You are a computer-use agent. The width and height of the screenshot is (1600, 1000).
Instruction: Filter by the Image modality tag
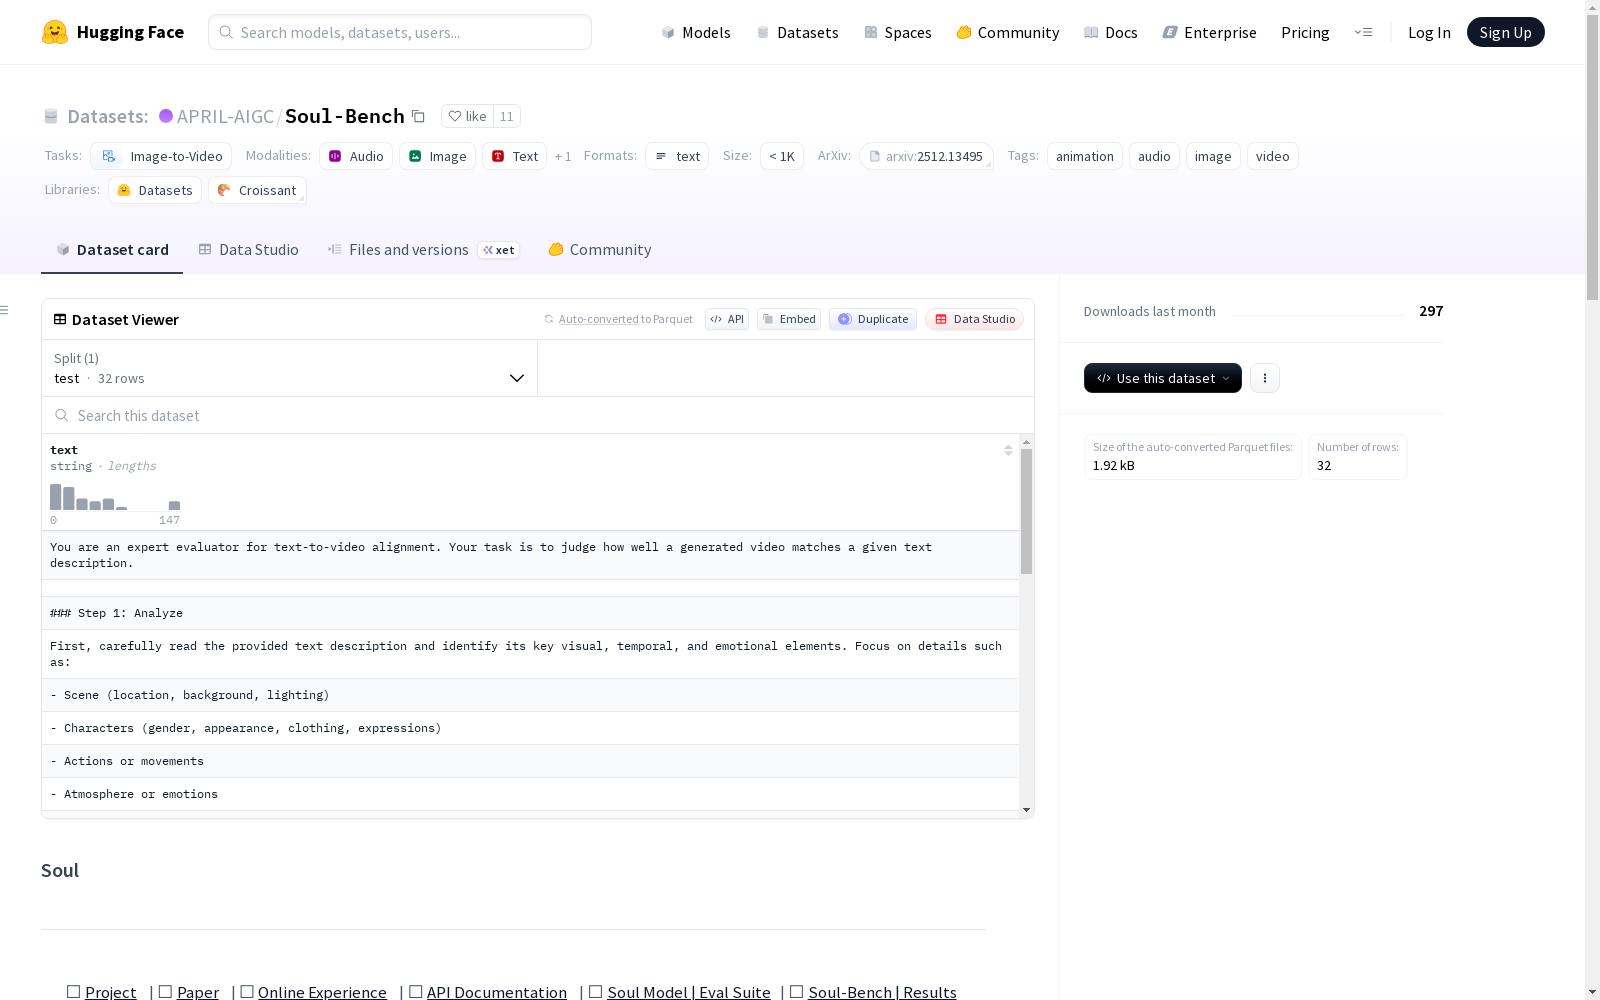[x=438, y=156]
